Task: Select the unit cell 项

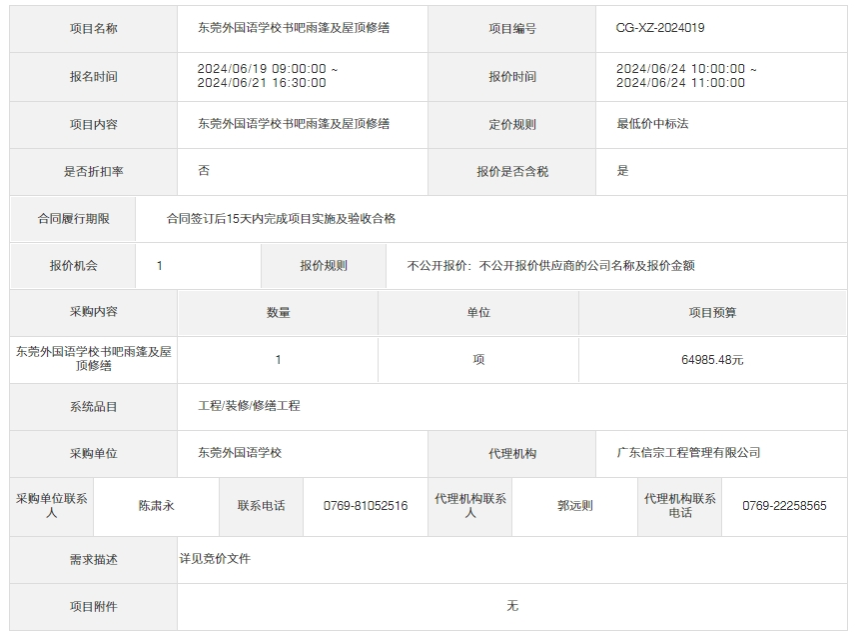Action: point(478,360)
